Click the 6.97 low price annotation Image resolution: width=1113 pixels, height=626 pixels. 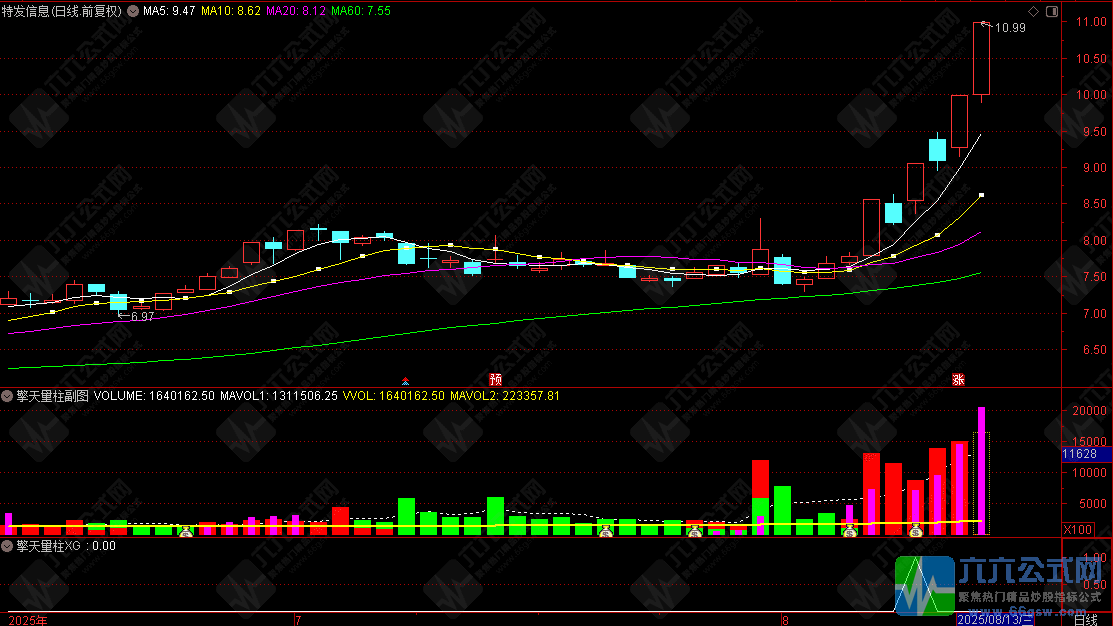pyautogui.click(x=143, y=317)
